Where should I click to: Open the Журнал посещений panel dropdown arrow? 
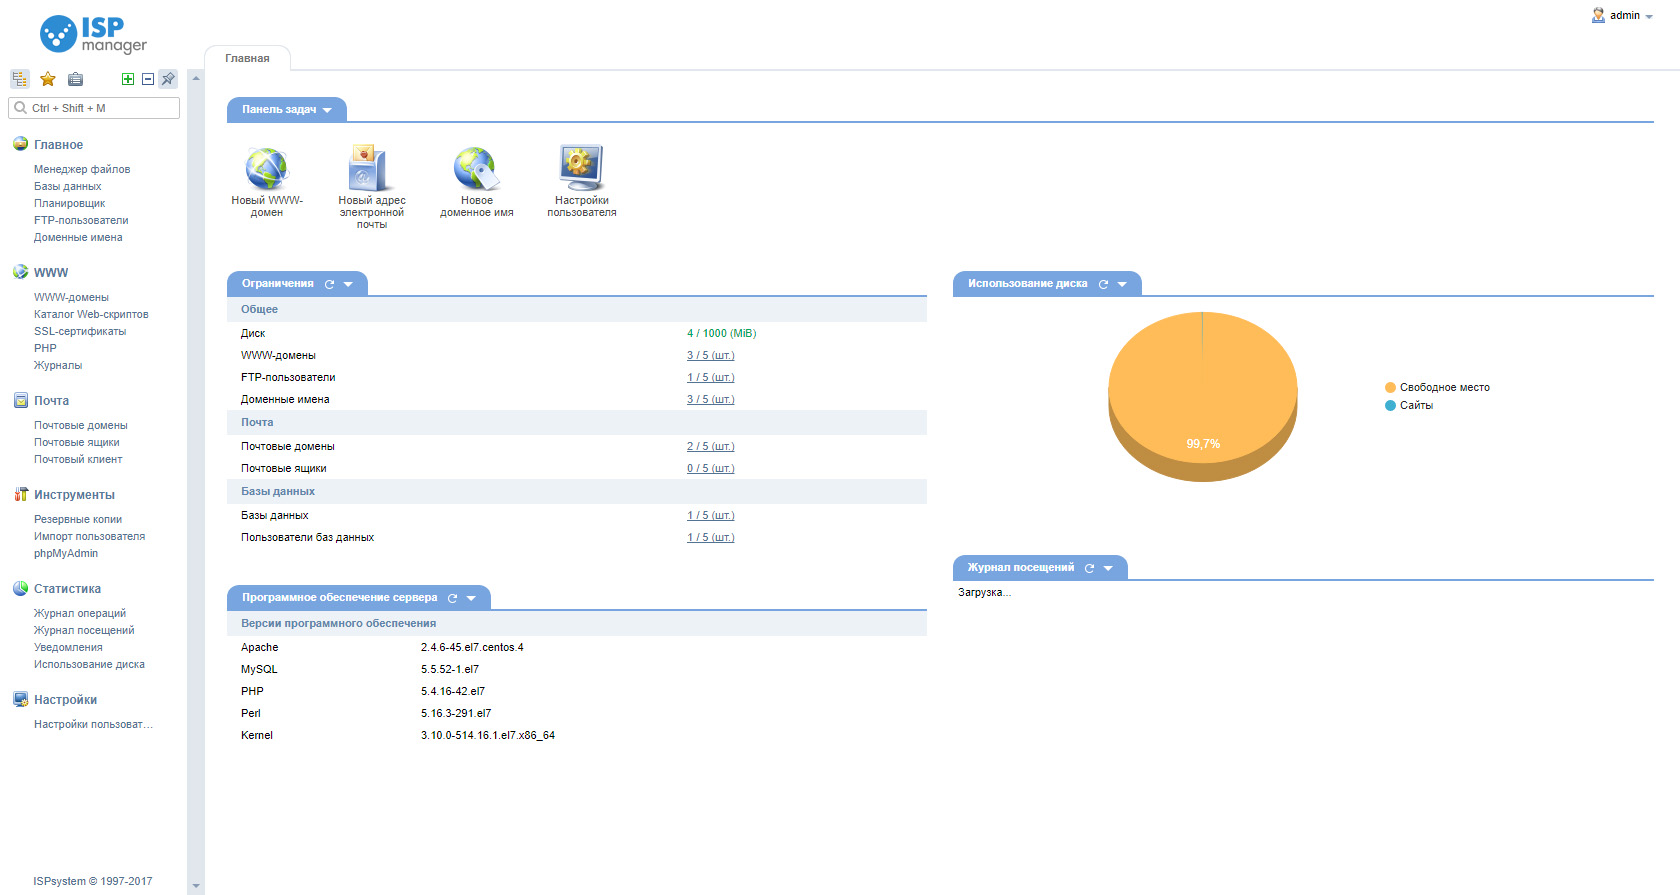pyautogui.click(x=1108, y=568)
